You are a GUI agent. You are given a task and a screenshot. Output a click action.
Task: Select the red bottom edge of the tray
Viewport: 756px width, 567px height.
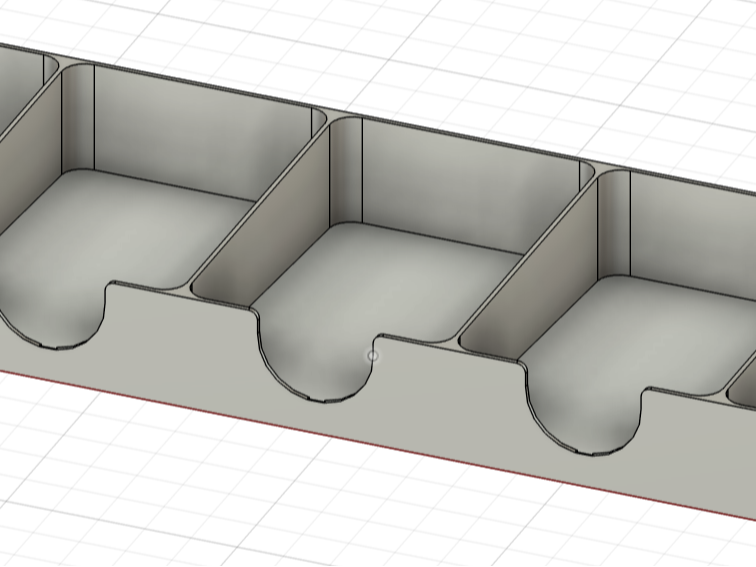coord(378,446)
